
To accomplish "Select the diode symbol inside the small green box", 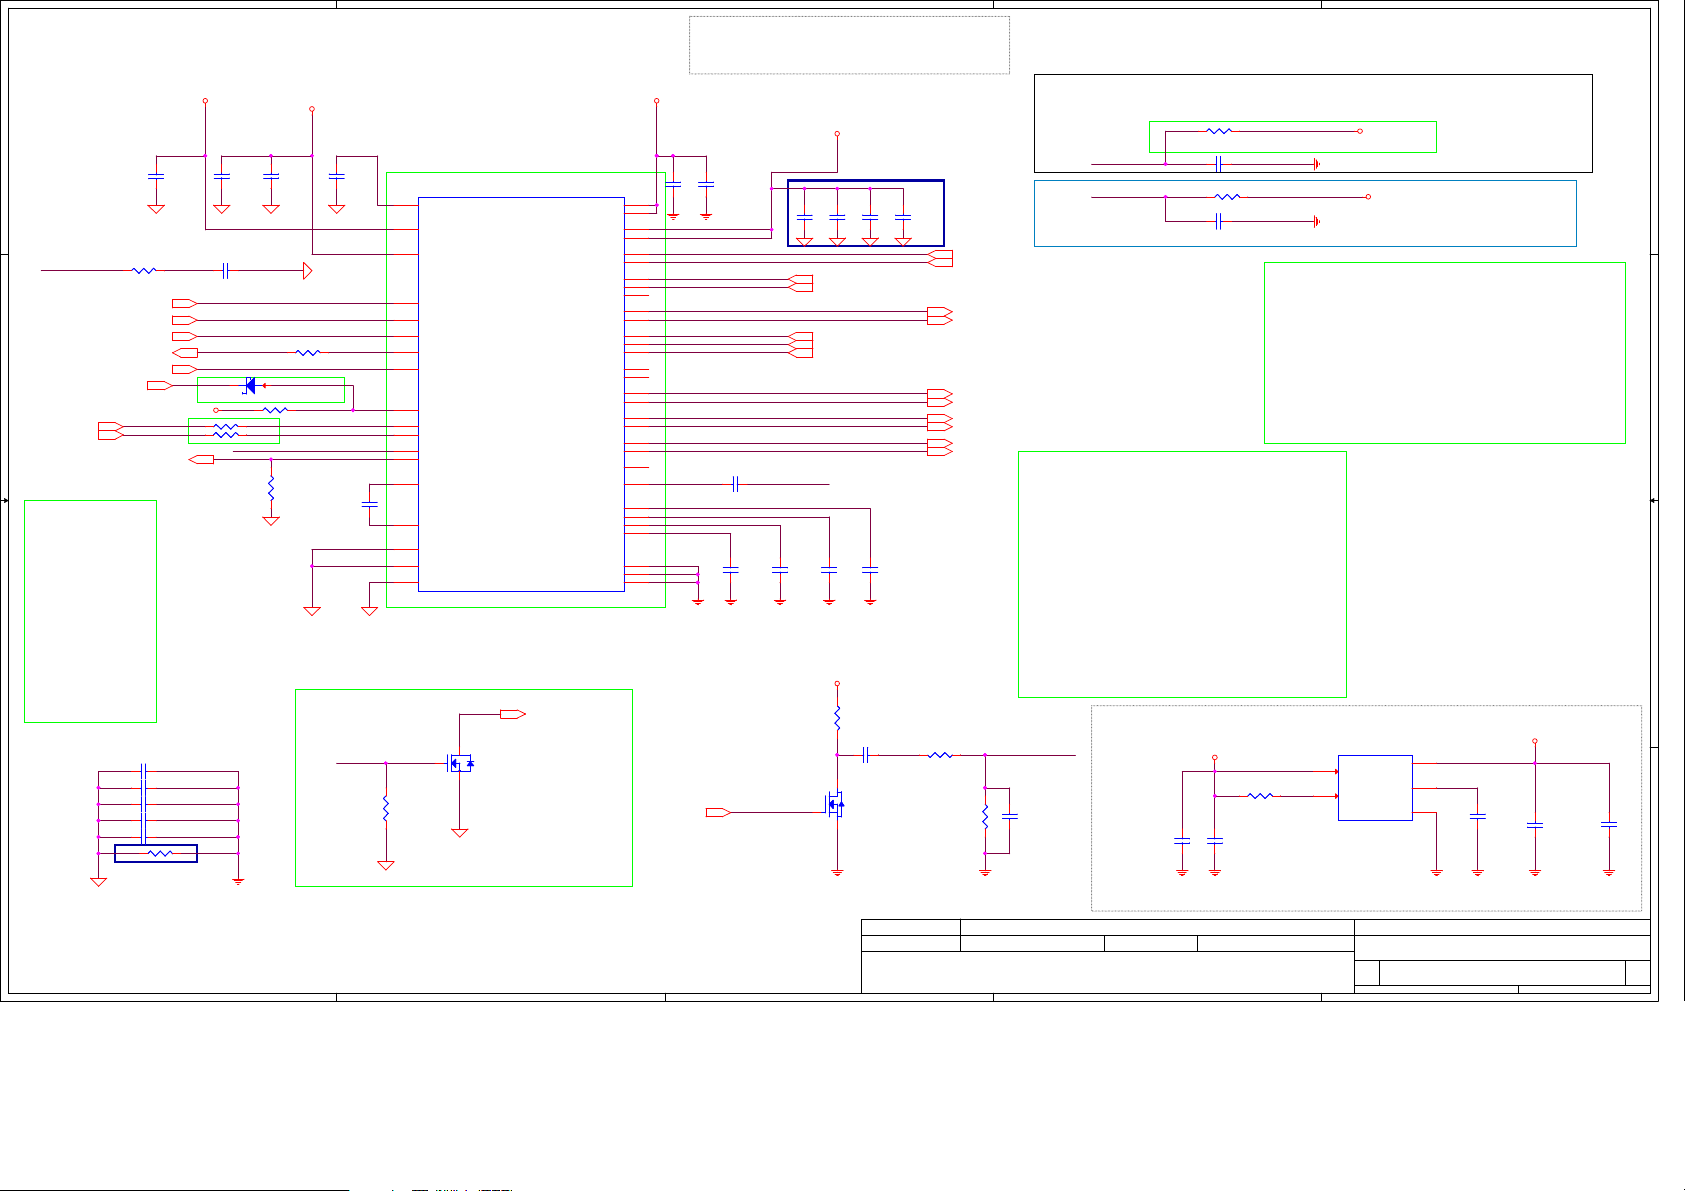I will click(250, 386).
